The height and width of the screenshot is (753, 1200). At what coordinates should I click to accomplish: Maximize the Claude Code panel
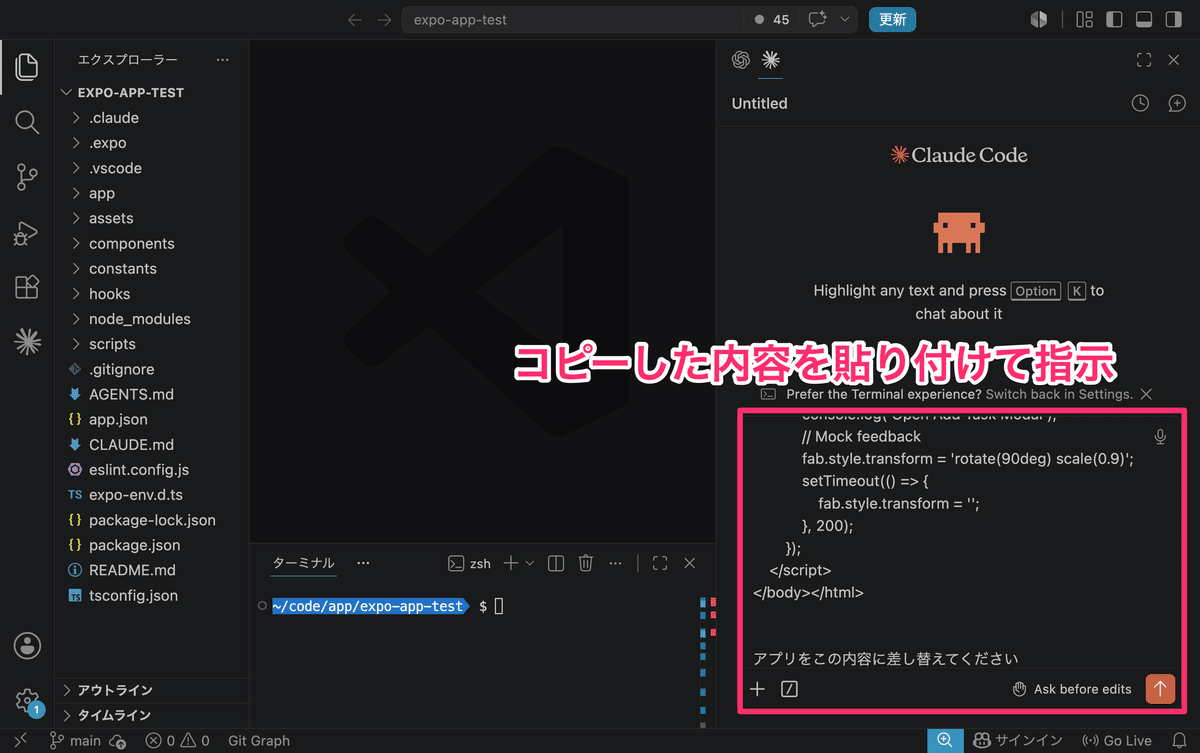pos(1144,60)
